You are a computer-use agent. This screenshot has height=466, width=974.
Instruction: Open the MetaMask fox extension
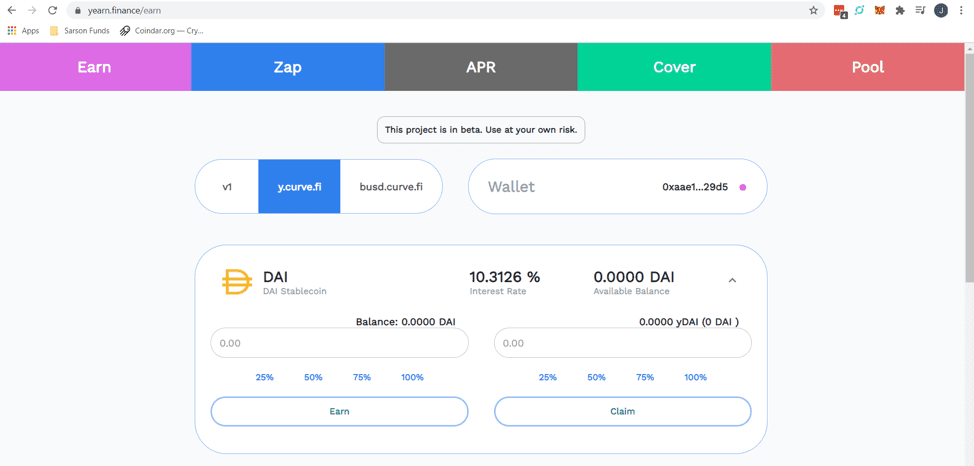point(880,10)
